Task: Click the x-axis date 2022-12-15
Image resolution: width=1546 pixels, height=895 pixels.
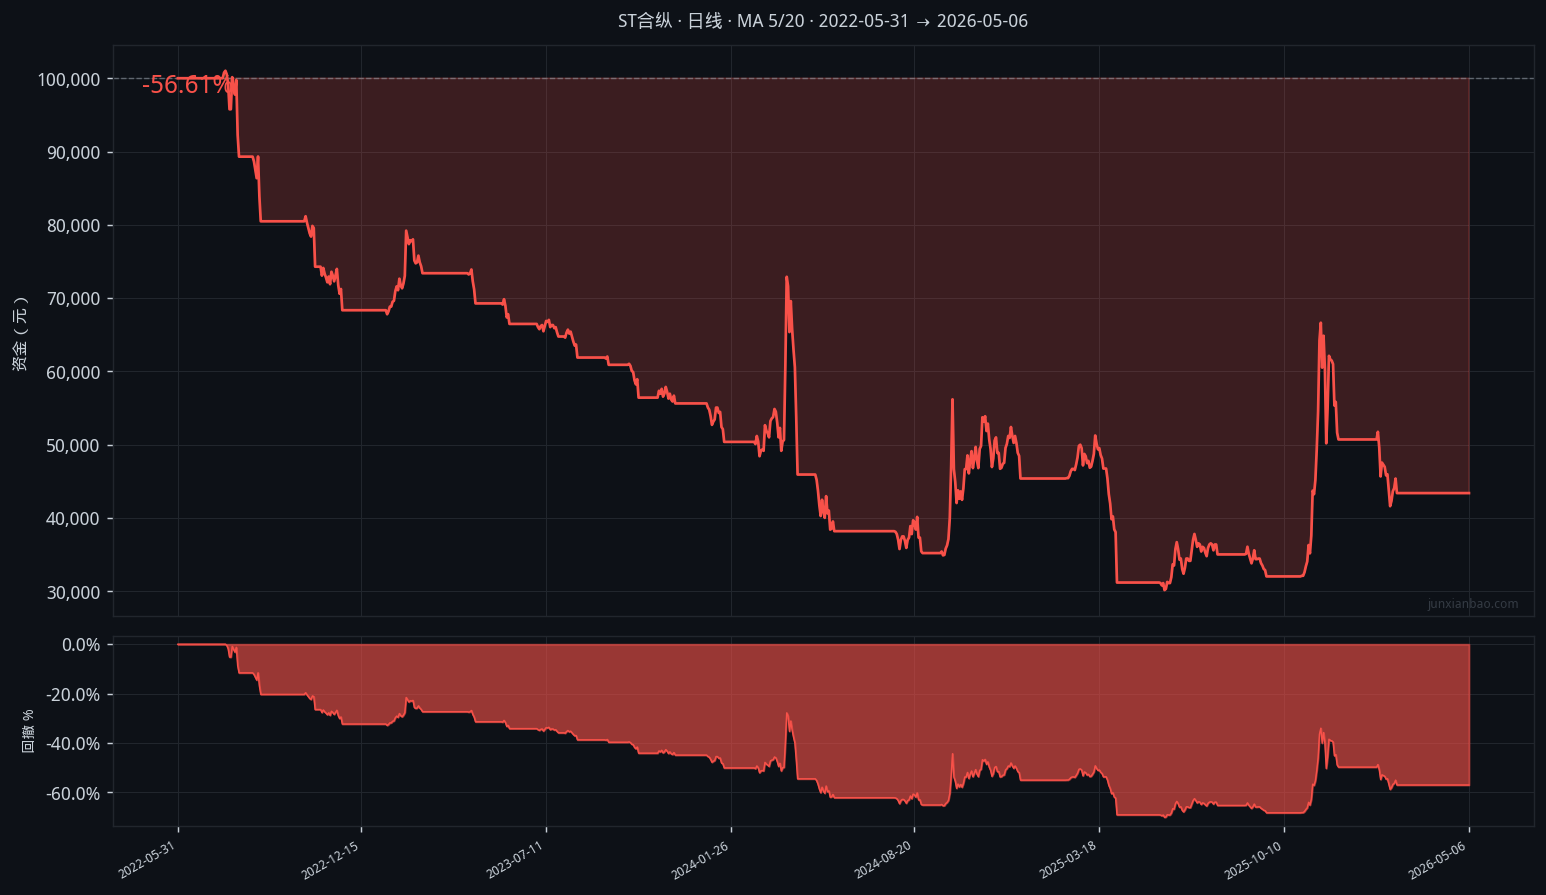Action: point(330,861)
